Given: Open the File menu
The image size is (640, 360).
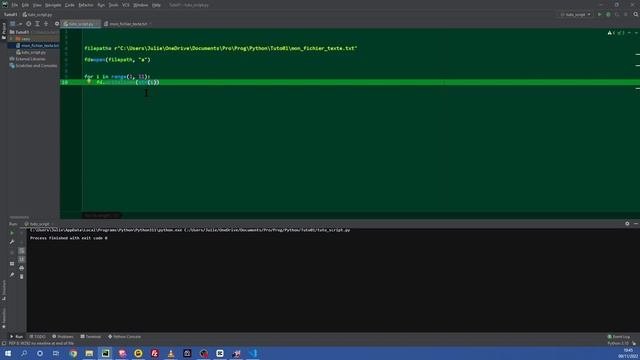Looking at the screenshot, I should point(15,5).
